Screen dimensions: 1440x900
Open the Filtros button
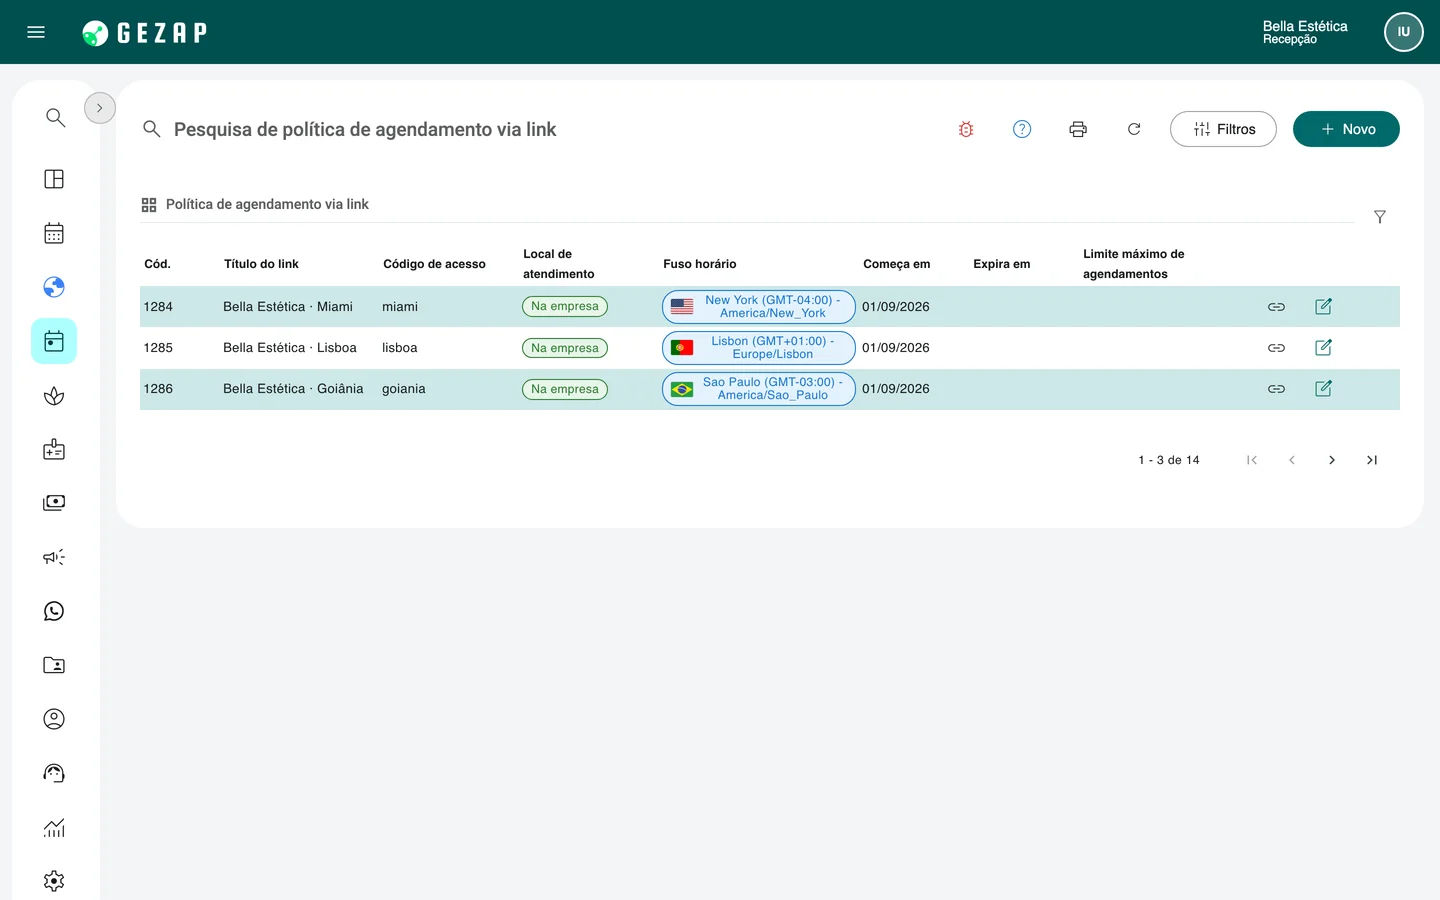tap(1223, 129)
